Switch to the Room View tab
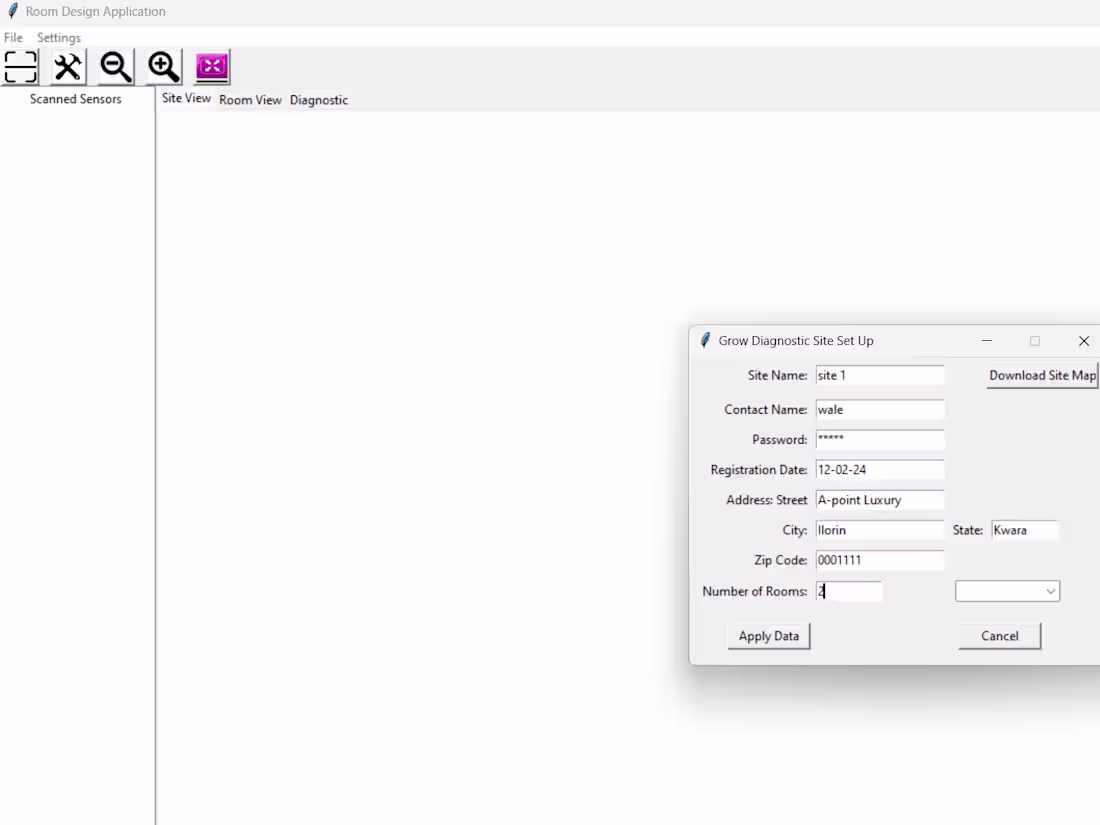Image resolution: width=1100 pixels, height=825 pixels. pos(250,100)
